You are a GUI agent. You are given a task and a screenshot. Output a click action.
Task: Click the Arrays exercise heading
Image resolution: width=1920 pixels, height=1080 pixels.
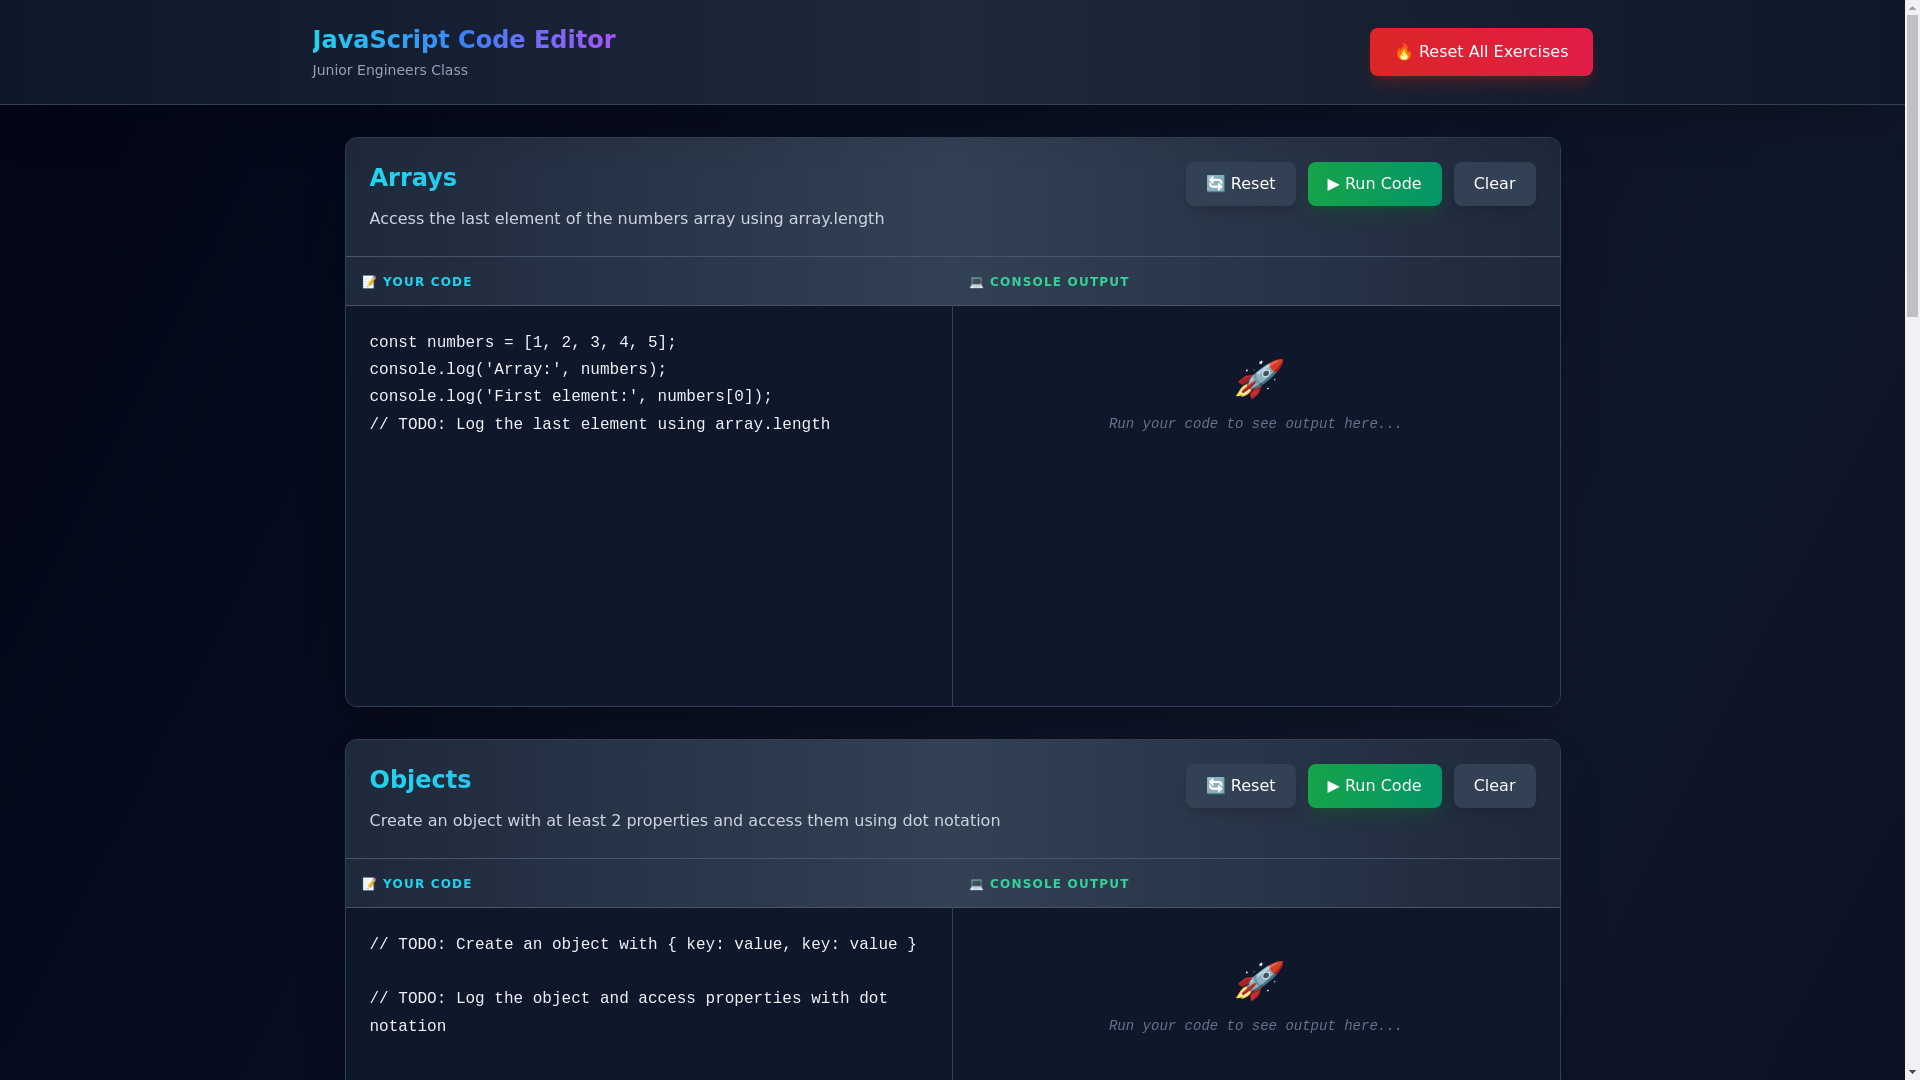coord(413,178)
